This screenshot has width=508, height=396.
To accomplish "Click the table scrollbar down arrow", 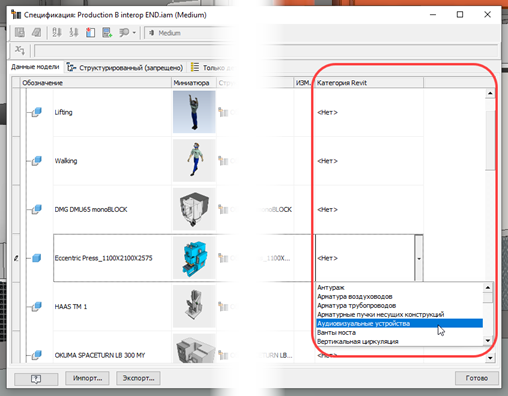I will [490, 358].
